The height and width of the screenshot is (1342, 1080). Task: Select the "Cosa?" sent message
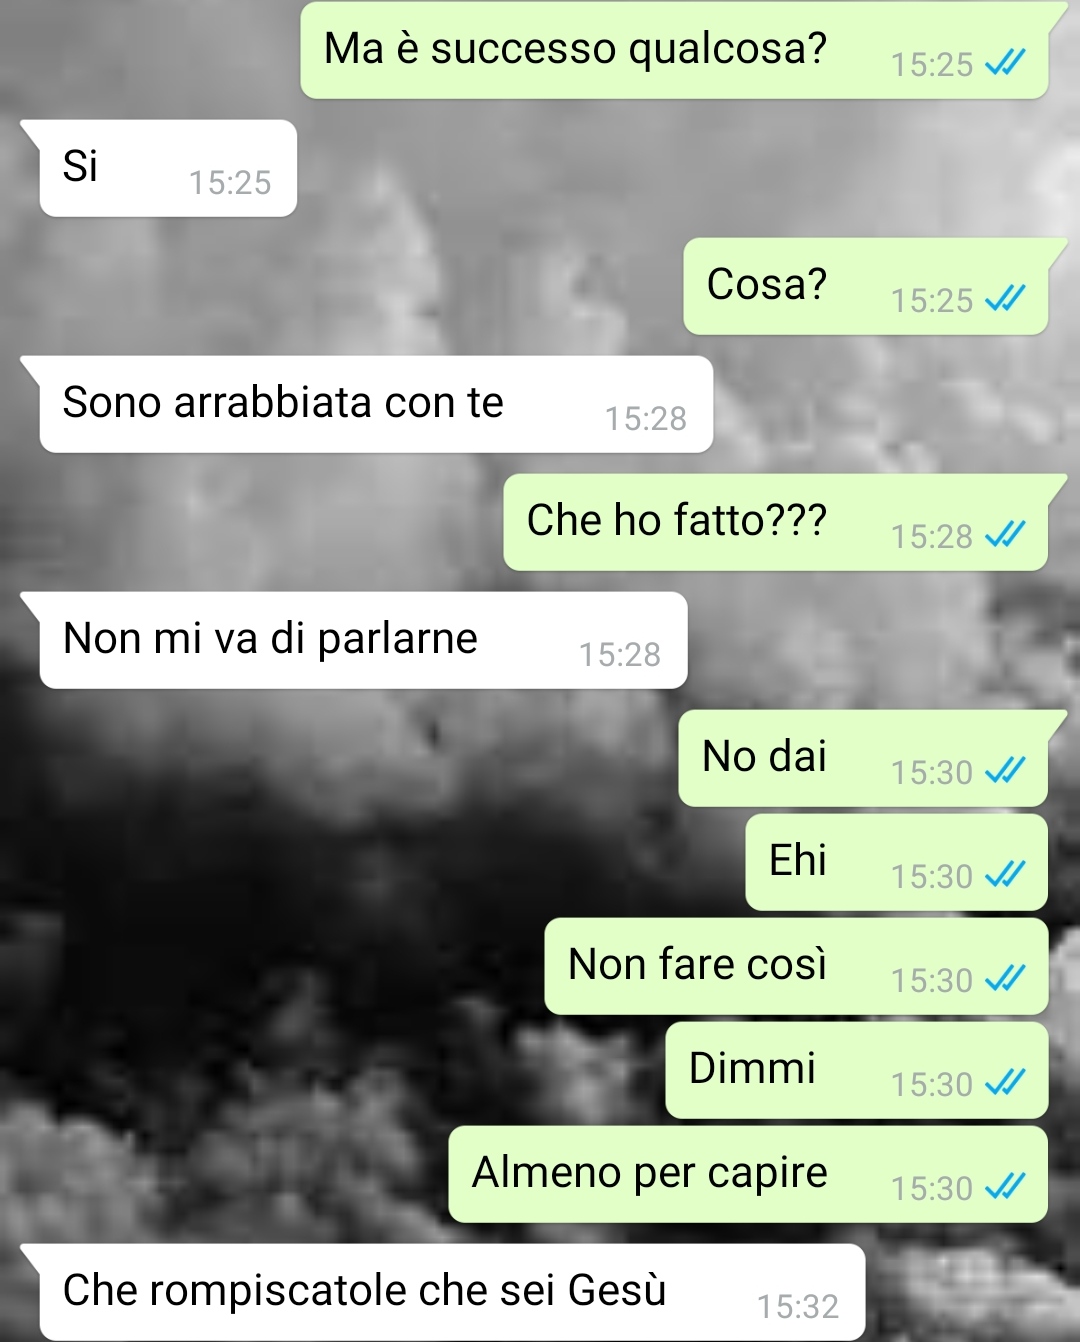(866, 286)
